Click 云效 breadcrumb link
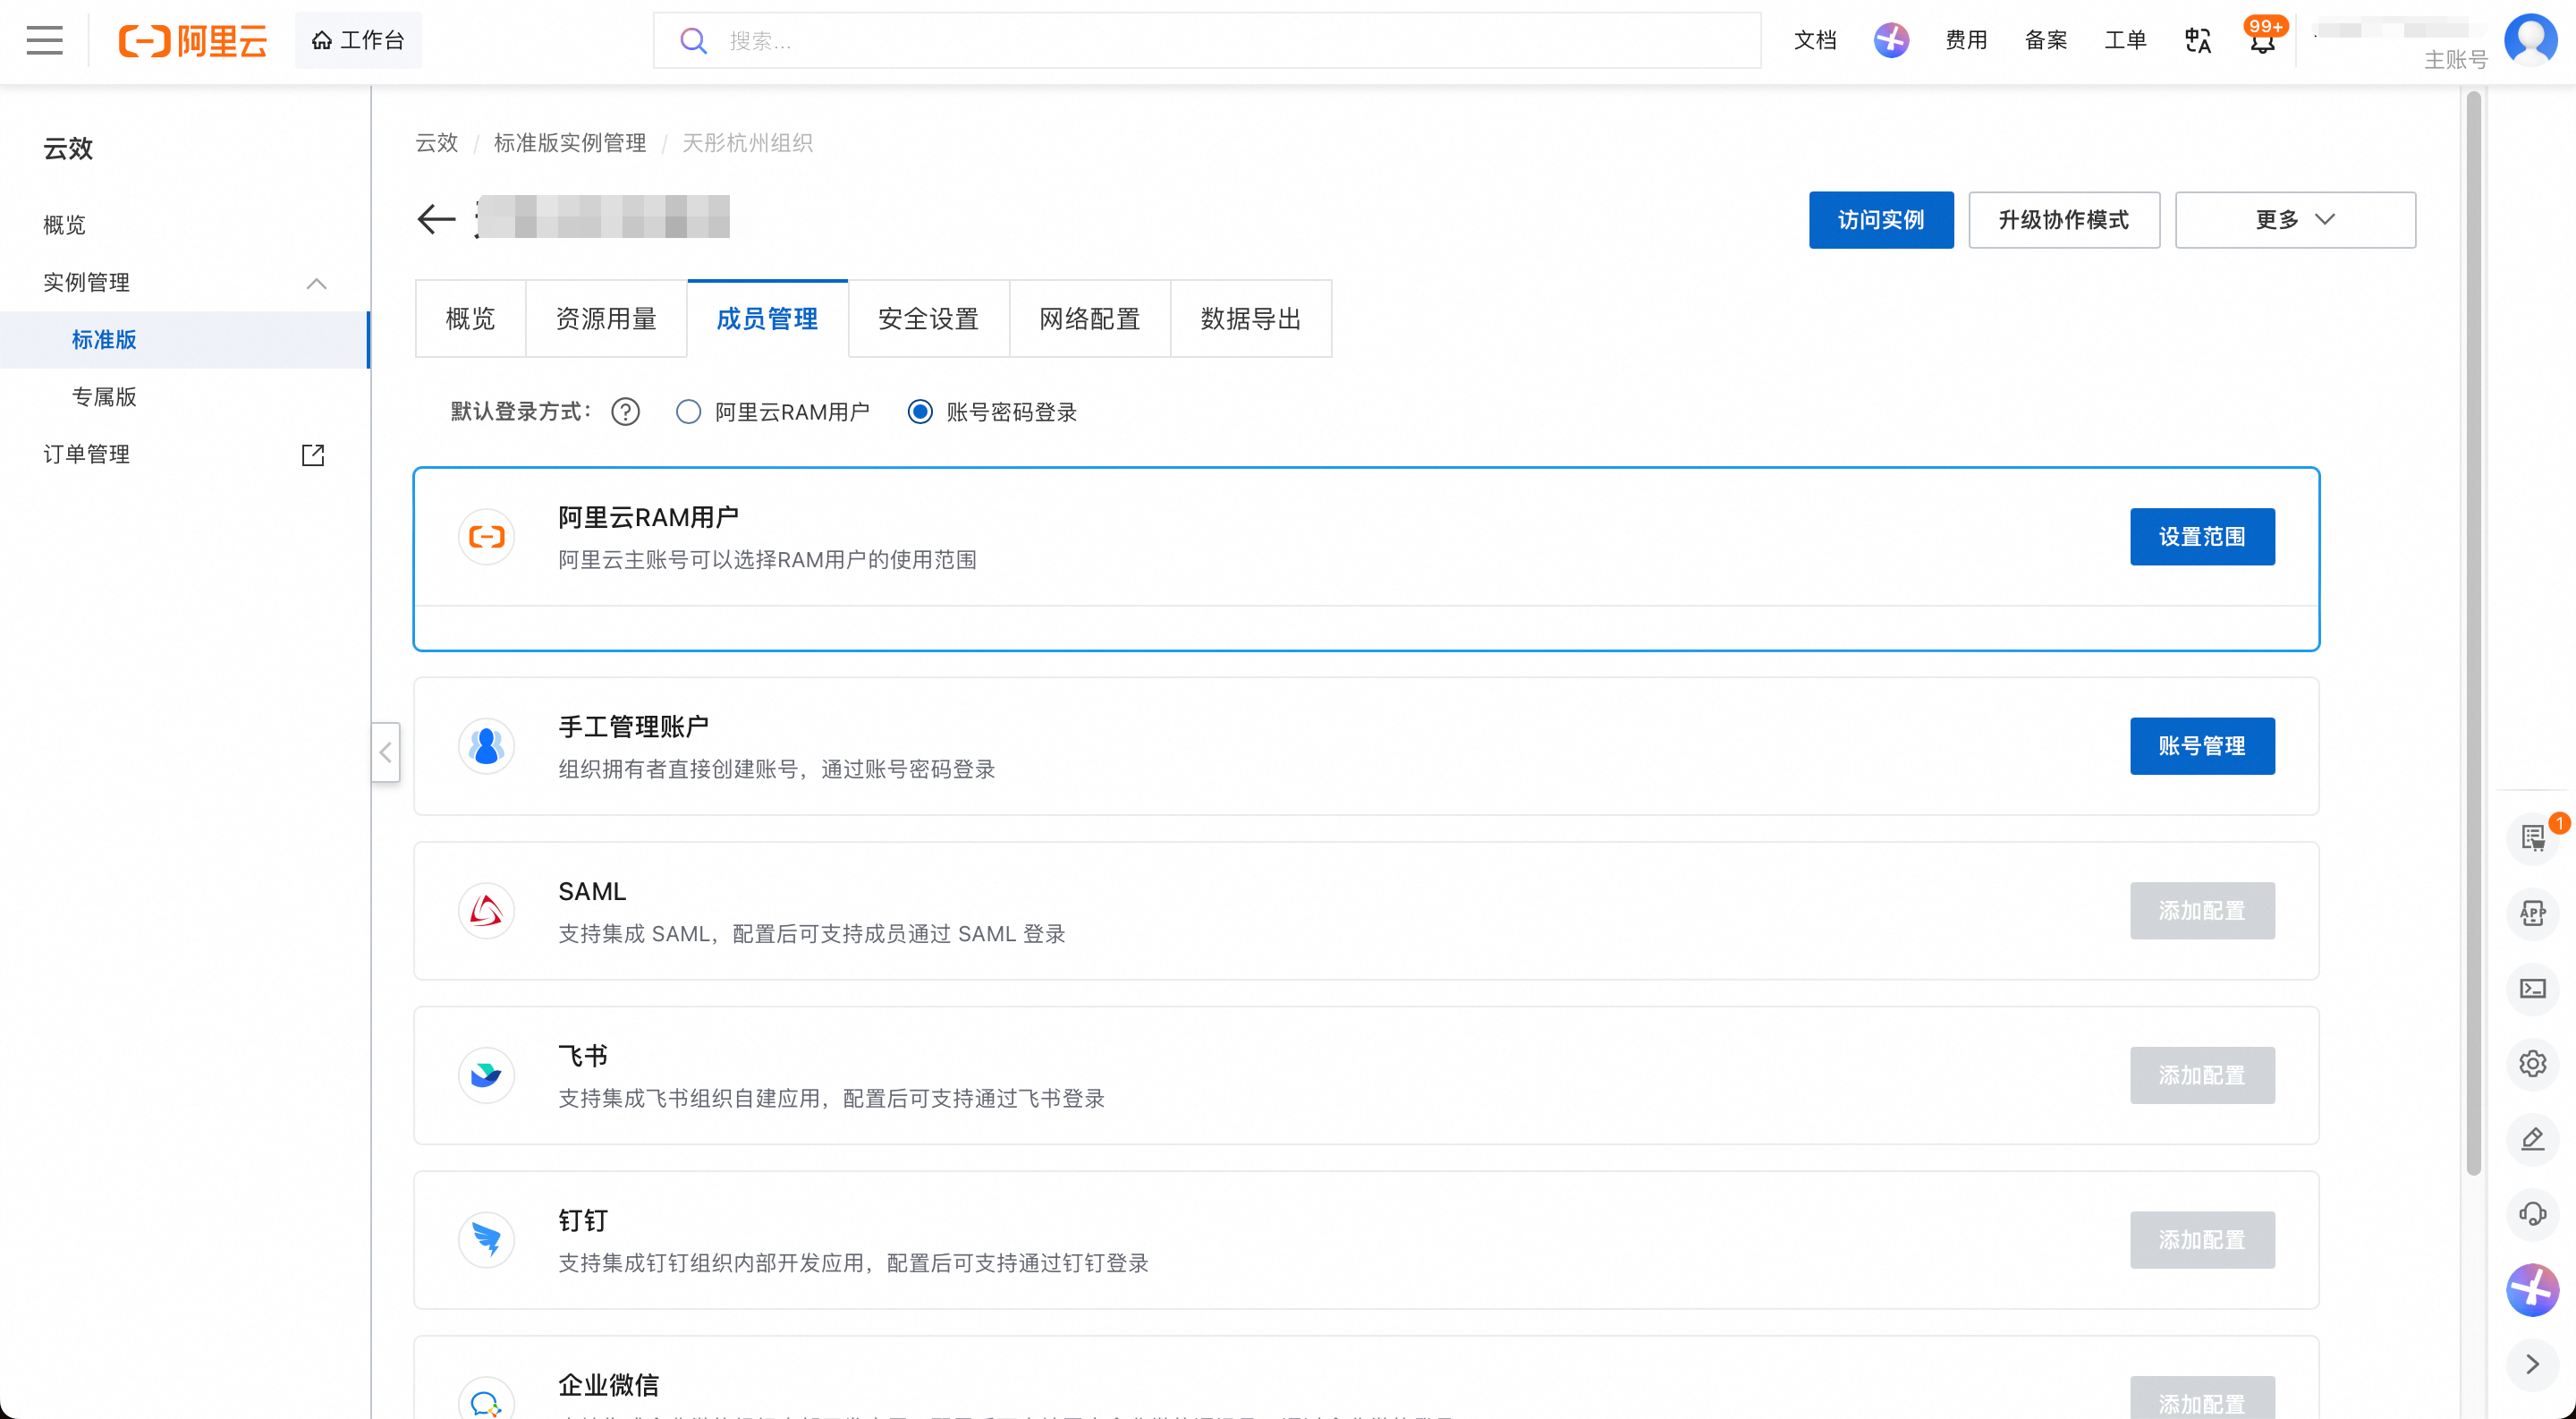 [x=437, y=143]
